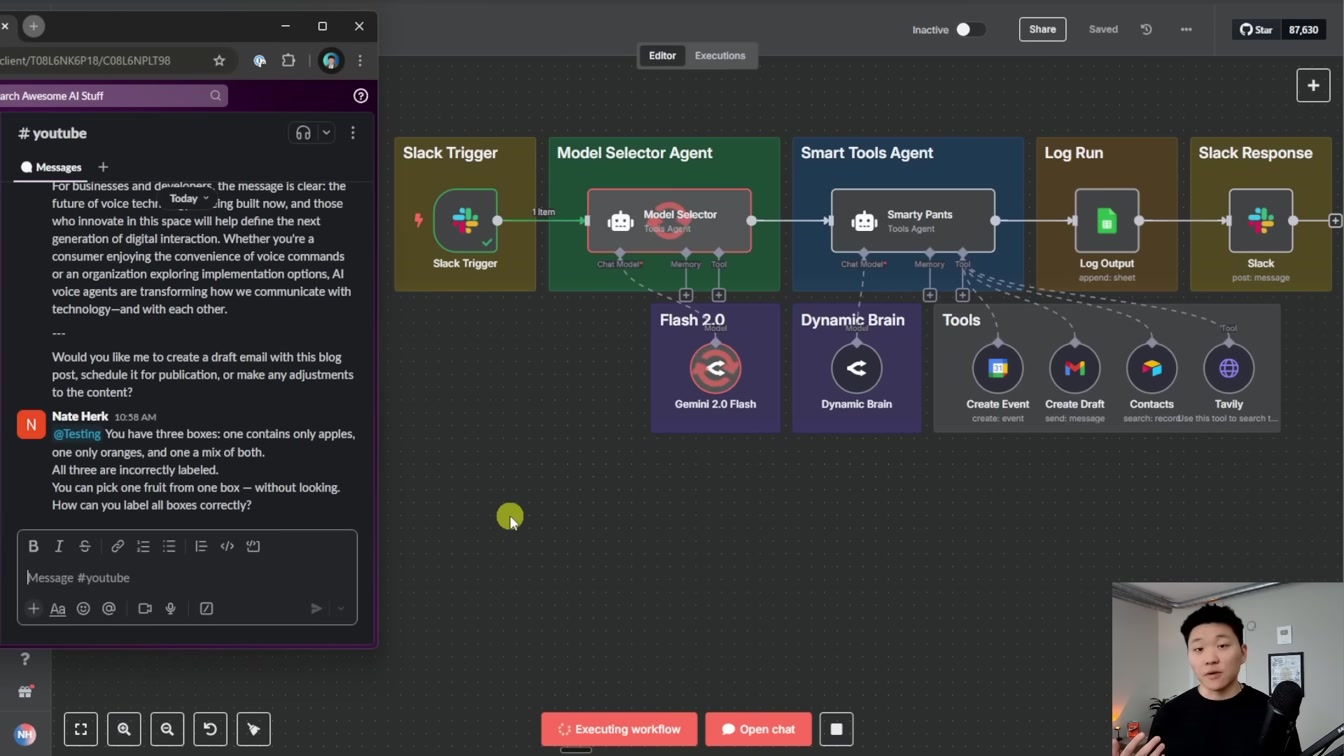This screenshot has width=1344, height=756.
Task: Insert a blockquote in Slack composer
Action: point(201,546)
